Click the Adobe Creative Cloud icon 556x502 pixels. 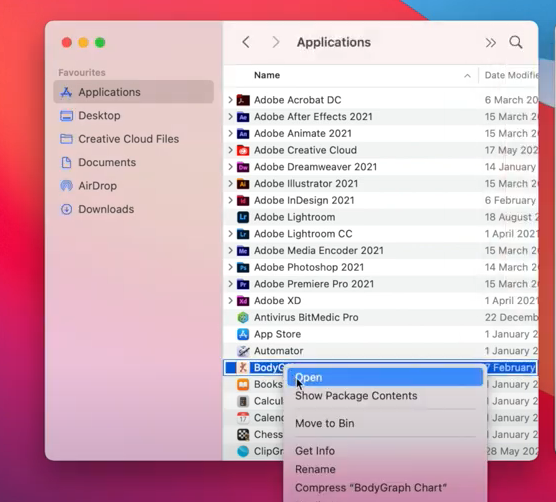[243, 150]
